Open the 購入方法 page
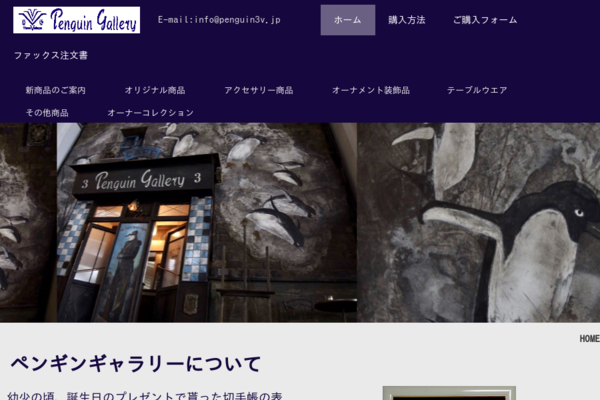Image resolution: width=600 pixels, height=400 pixels. click(407, 20)
